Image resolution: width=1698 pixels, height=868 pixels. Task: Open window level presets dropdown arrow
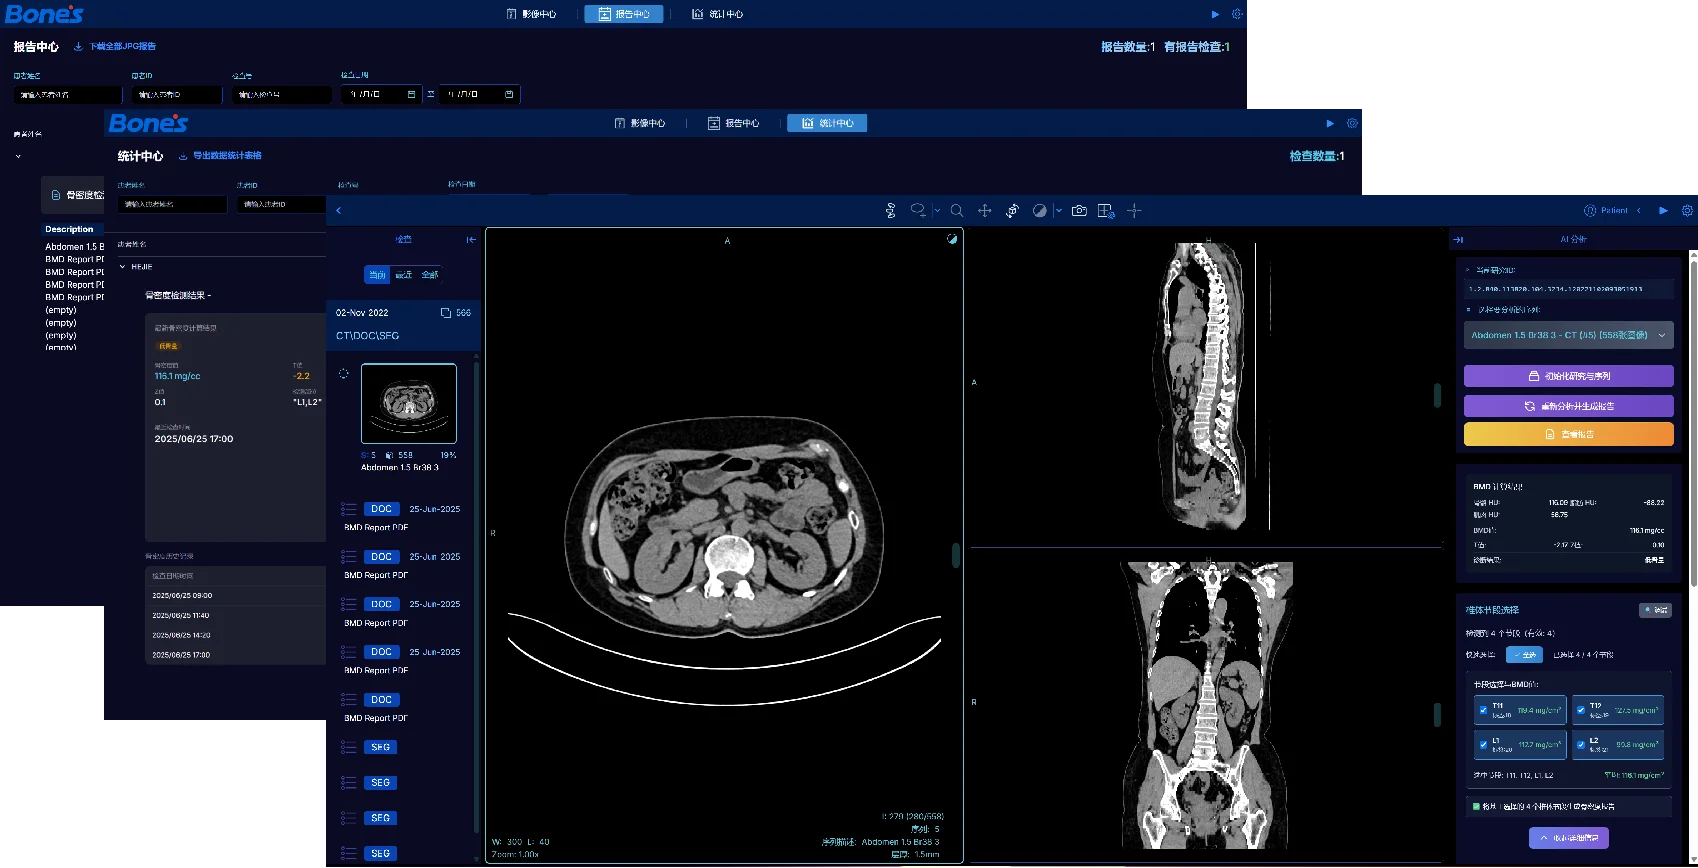point(1058,211)
